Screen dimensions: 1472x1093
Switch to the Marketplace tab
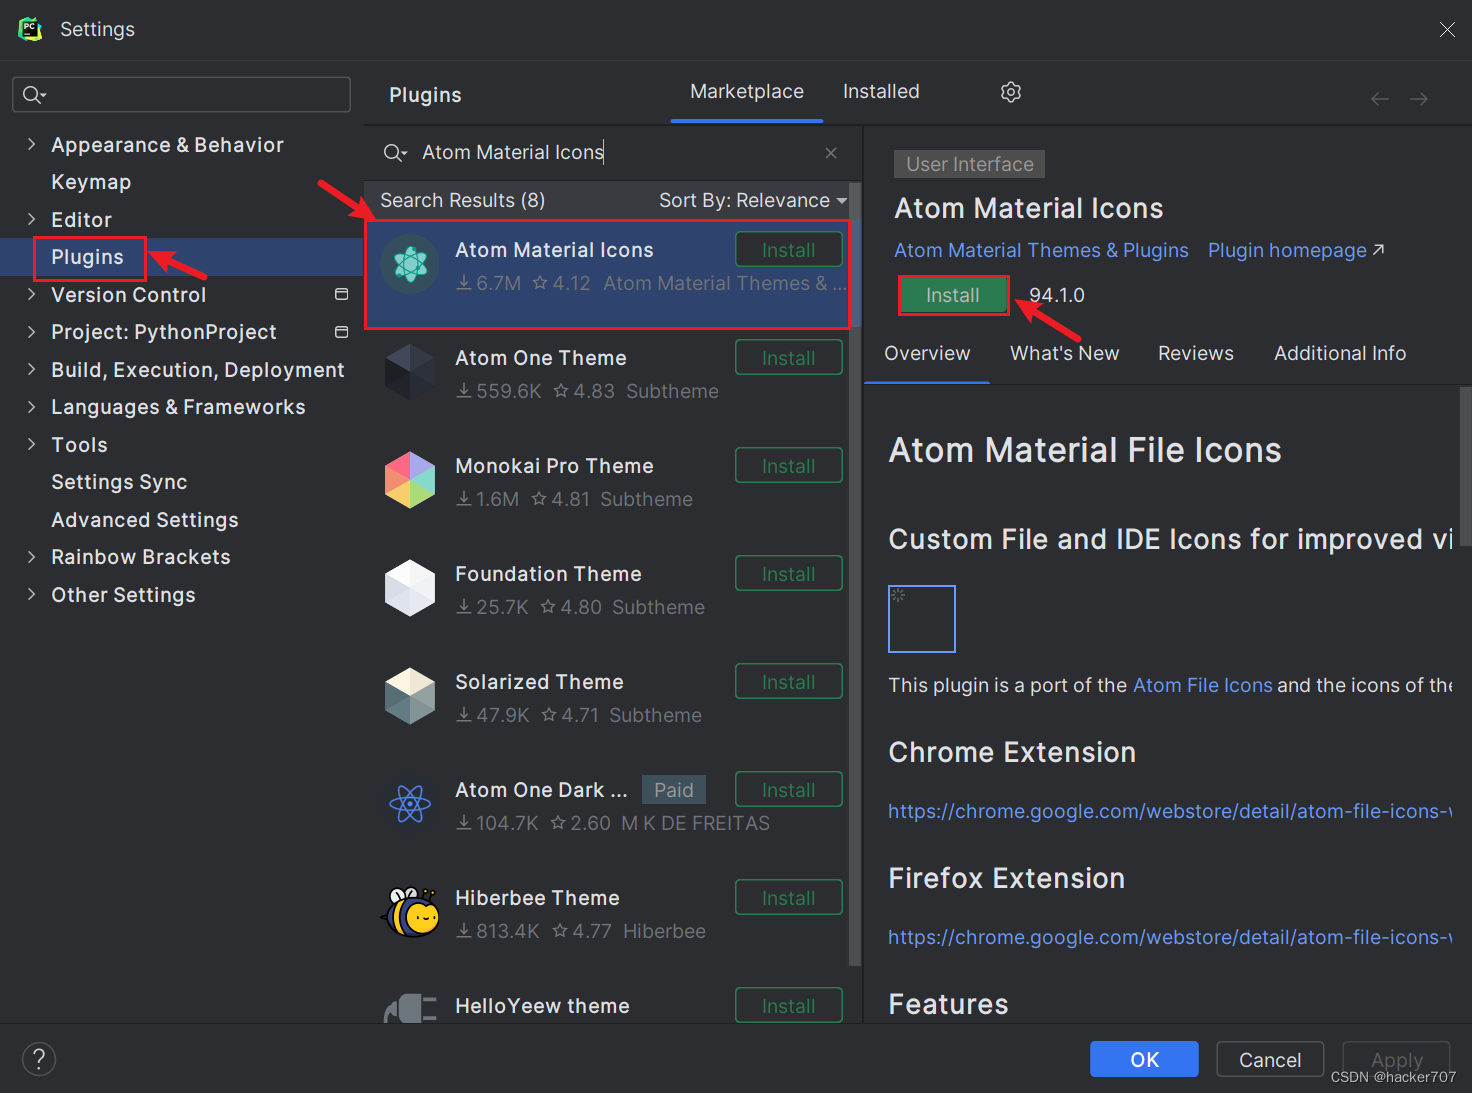(x=747, y=92)
